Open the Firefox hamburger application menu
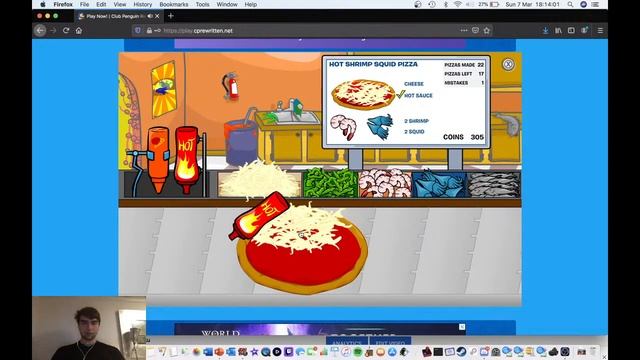640x360 pixels. [600, 31]
